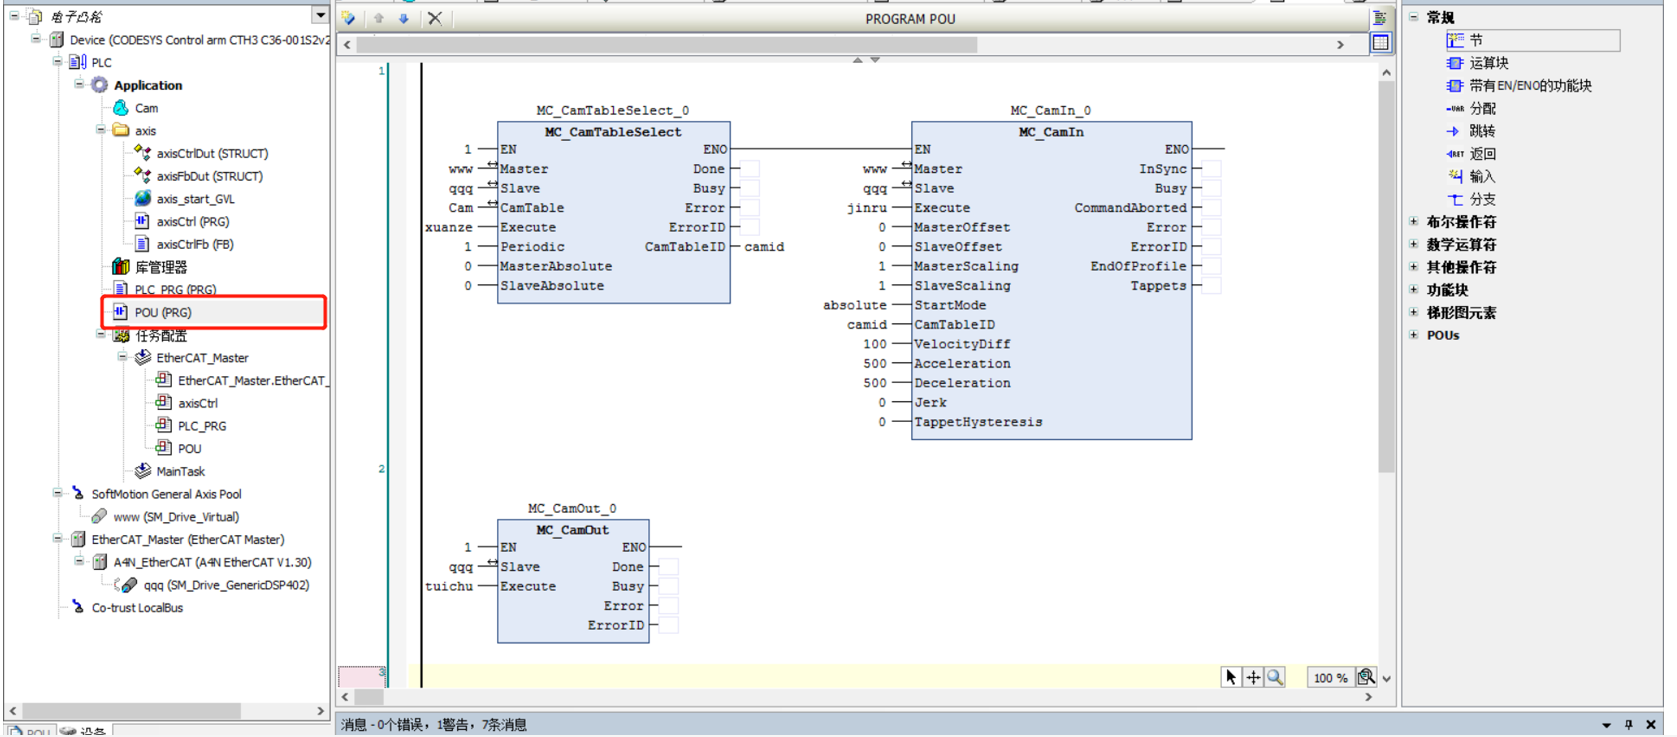This screenshot has width=1677, height=737.
Task: Choose the 分支 (branch) toolbox element
Action: pyautogui.click(x=1471, y=199)
